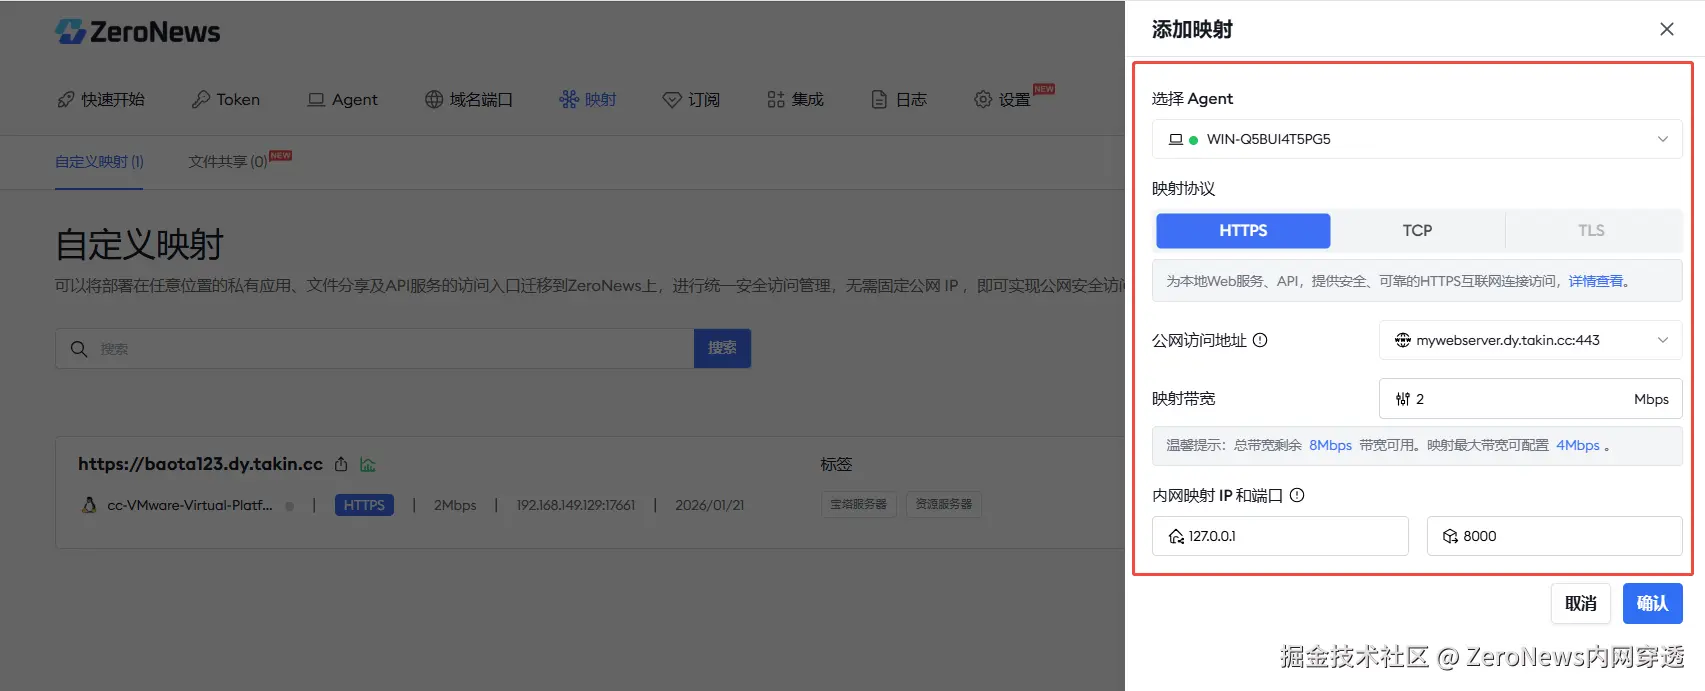Screen dimensions: 1705x691
Task: Click the 8000 port input field
Action: [x=1554, y=536]
